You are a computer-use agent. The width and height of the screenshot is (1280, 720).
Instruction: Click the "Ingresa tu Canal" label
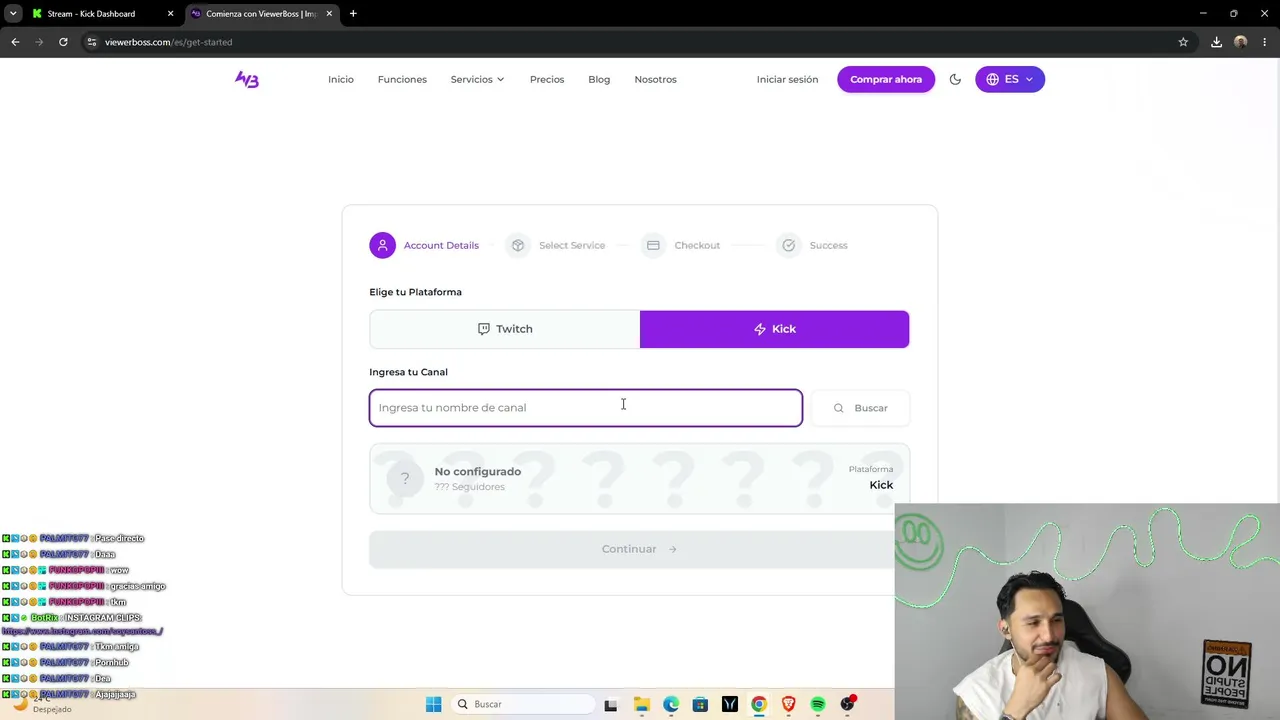(408, 372)
